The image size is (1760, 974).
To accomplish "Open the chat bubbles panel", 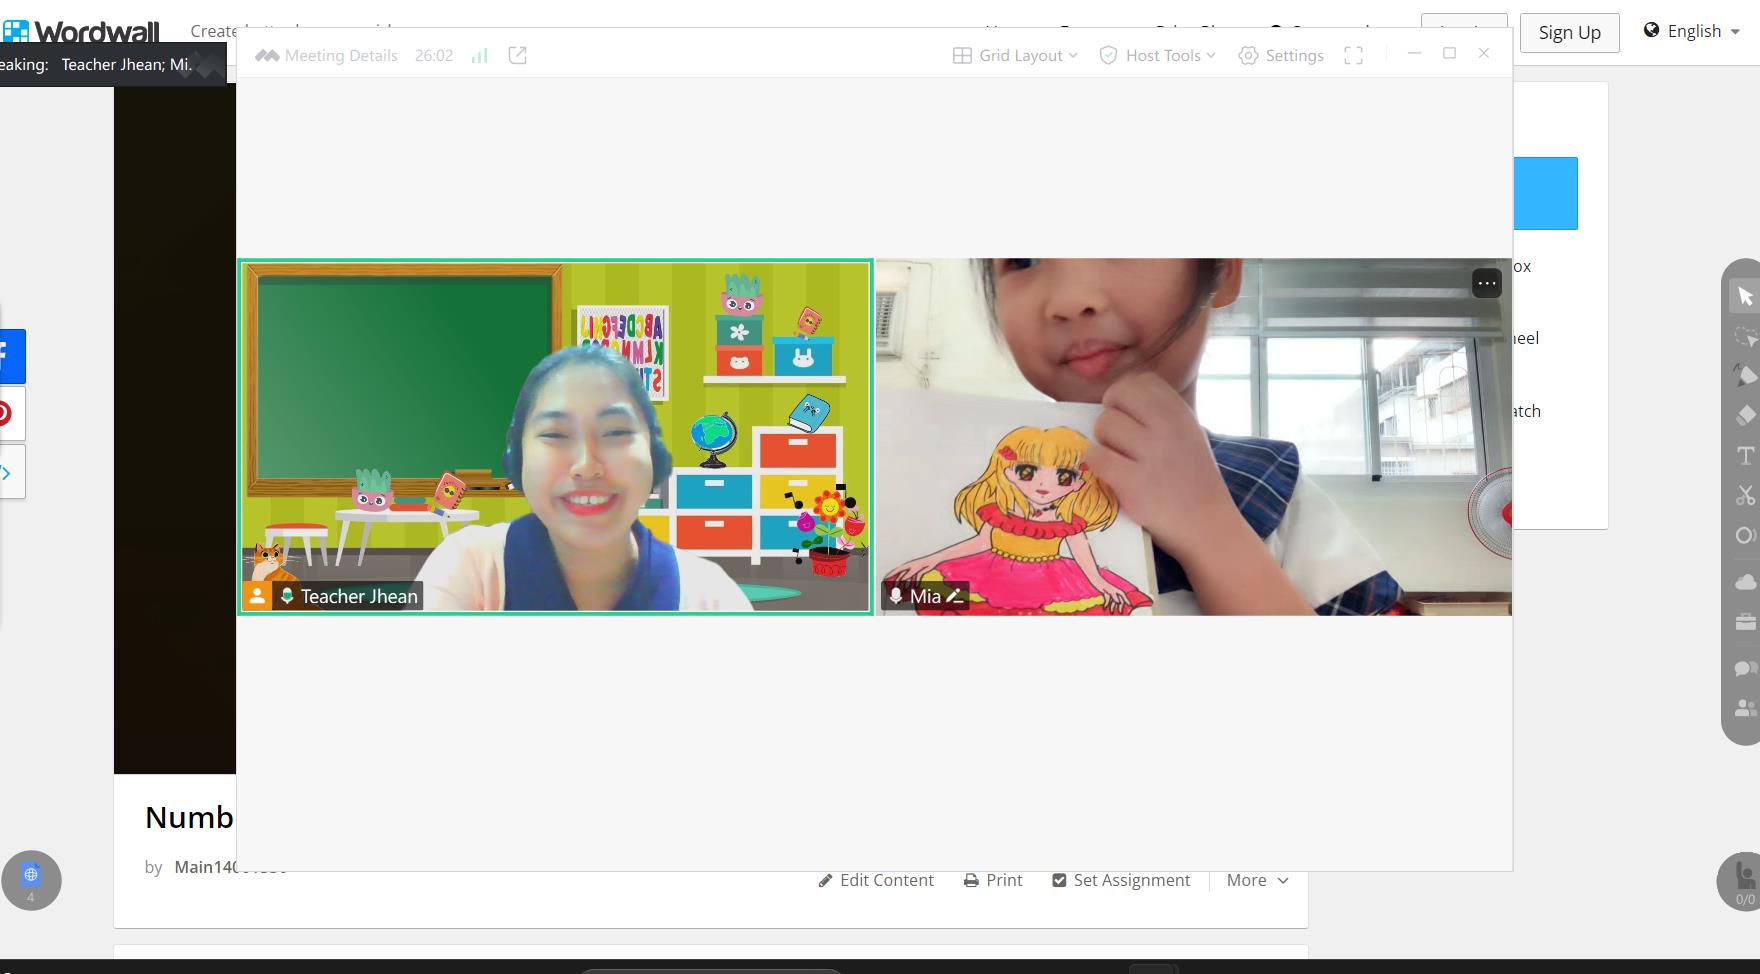I will point(1745,667).
